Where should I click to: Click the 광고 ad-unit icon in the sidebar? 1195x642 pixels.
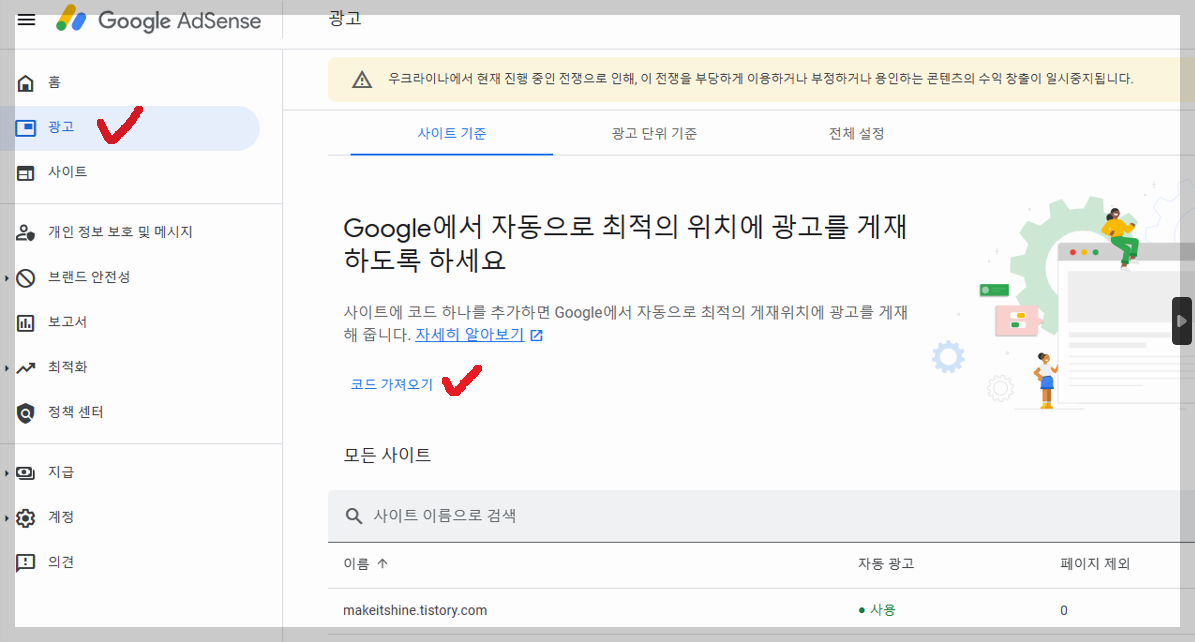(26, 128)
